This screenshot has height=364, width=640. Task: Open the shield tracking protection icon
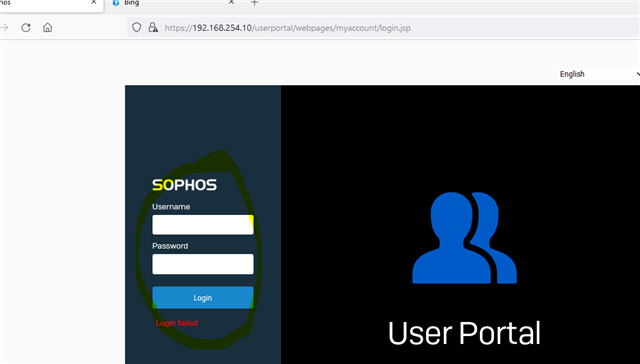tap(136, 28)
